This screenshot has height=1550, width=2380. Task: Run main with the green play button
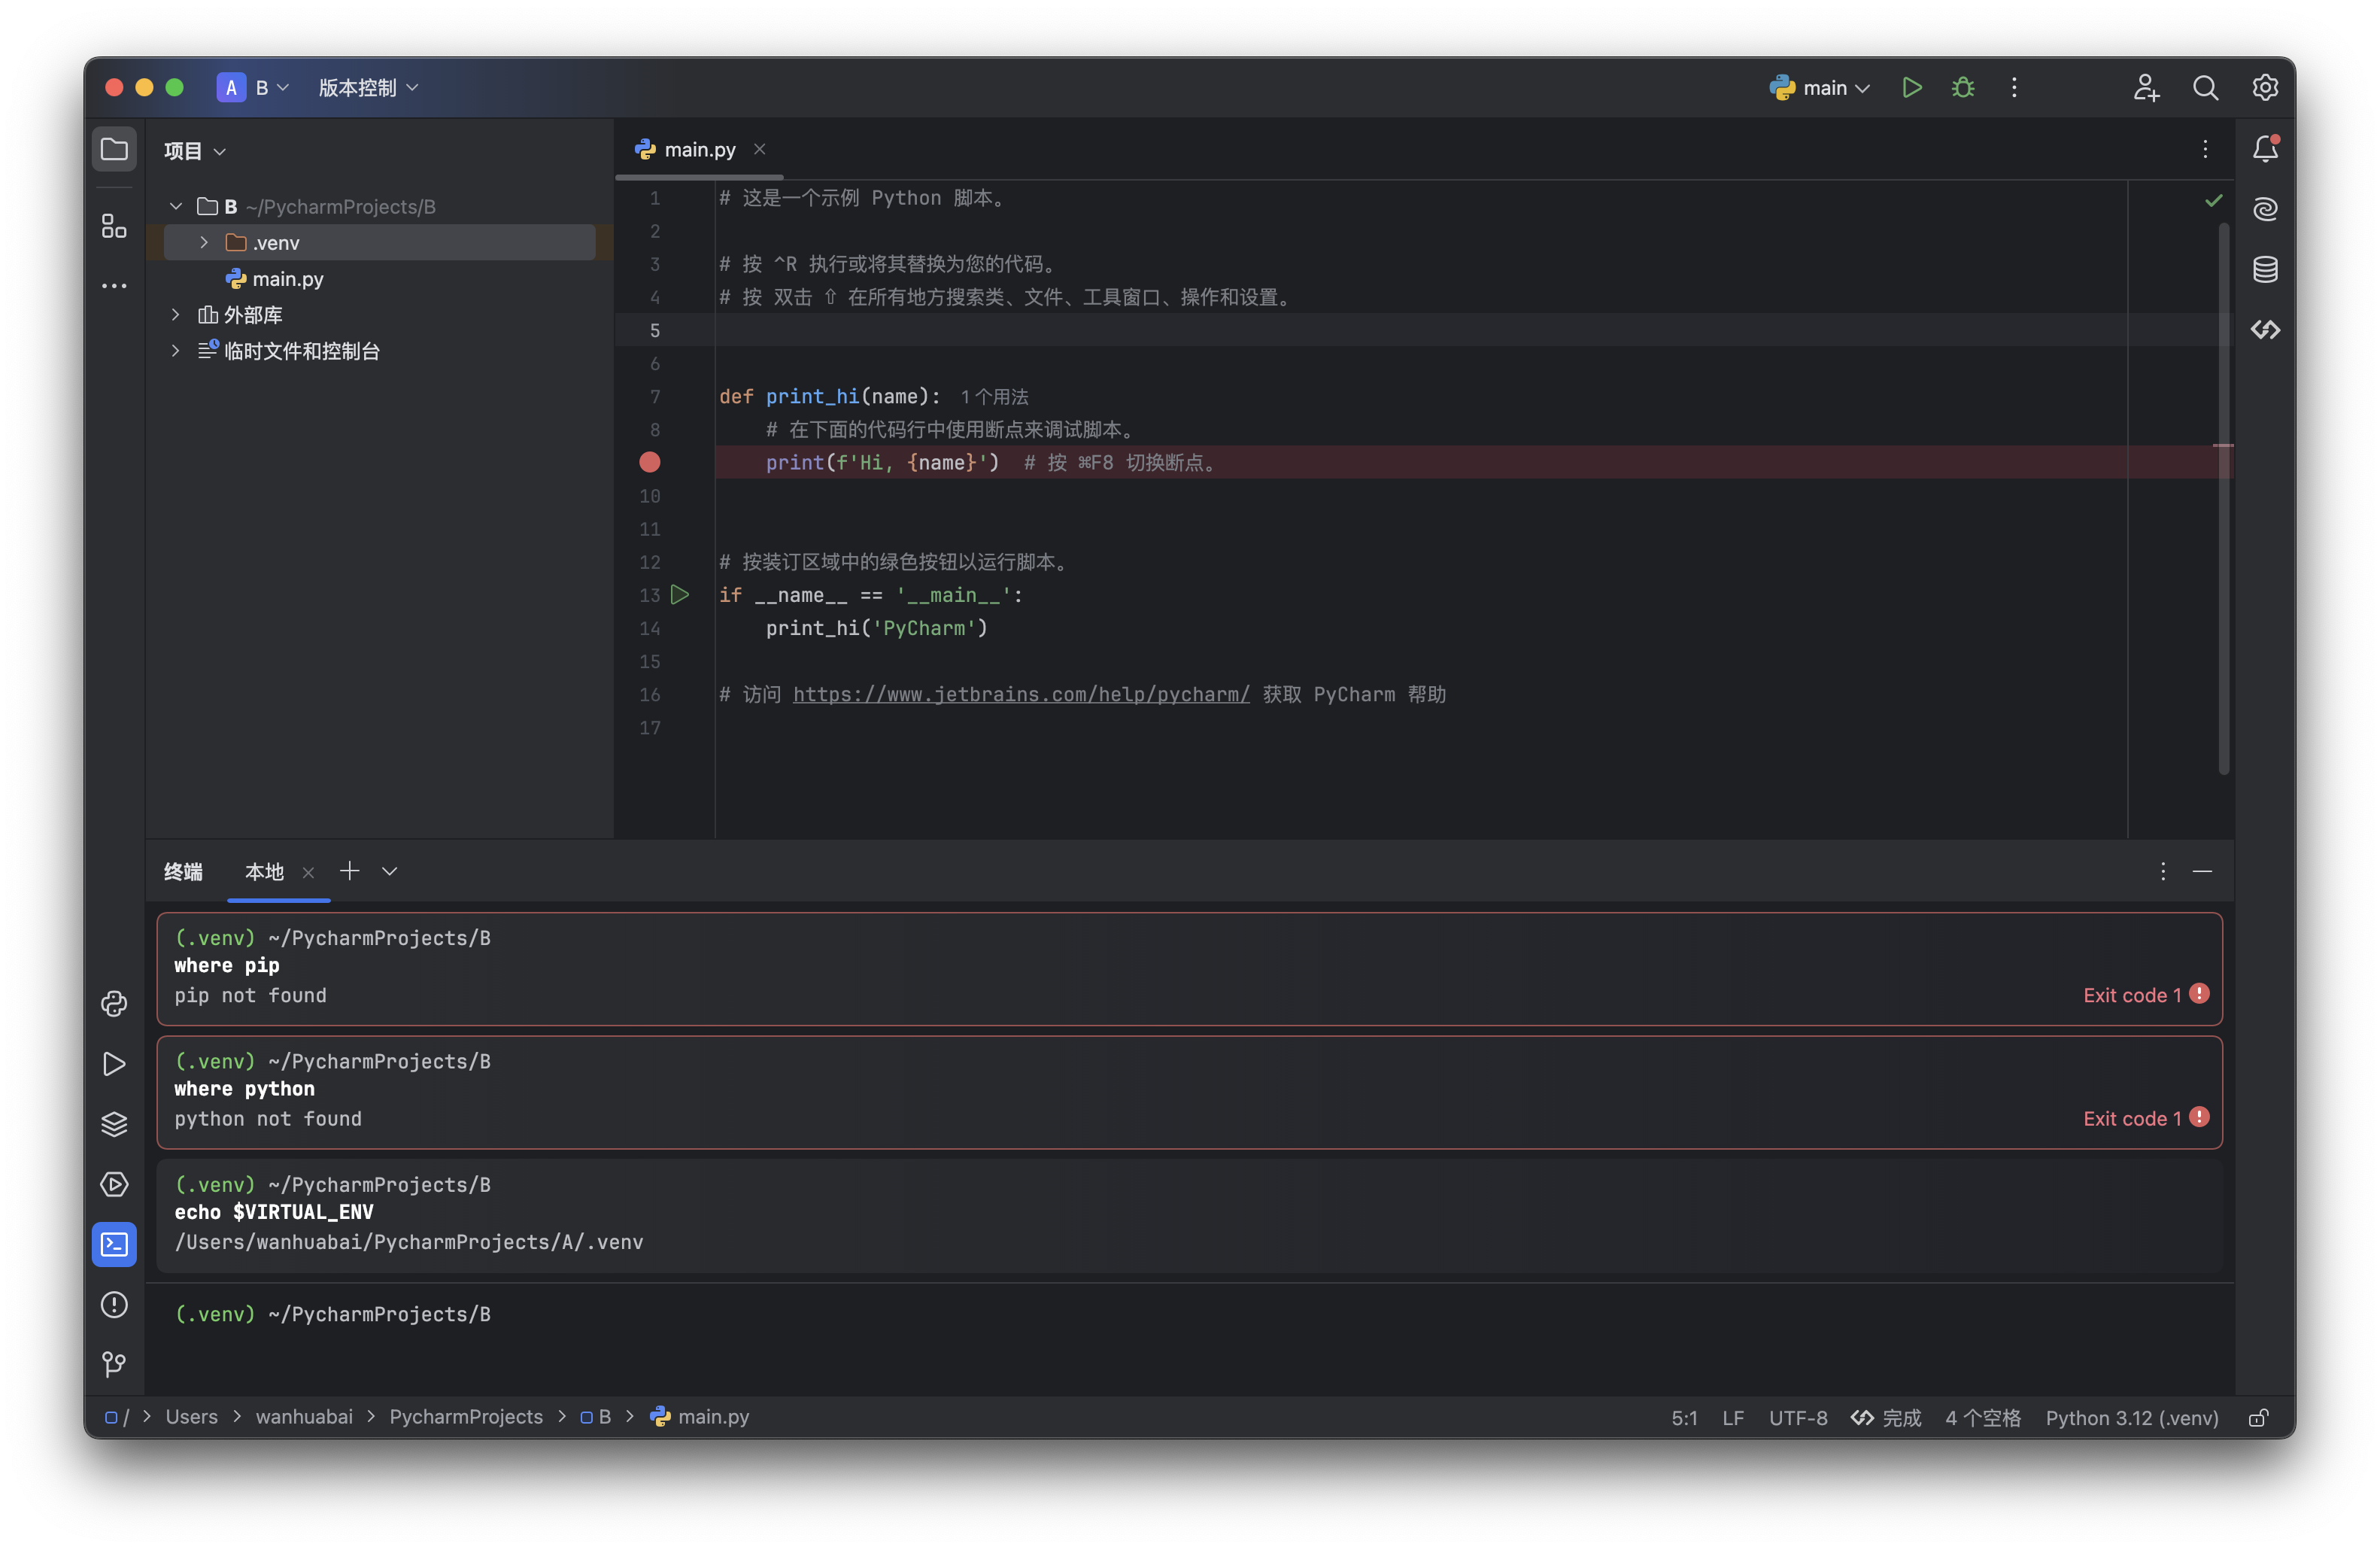pos(1911,88)
